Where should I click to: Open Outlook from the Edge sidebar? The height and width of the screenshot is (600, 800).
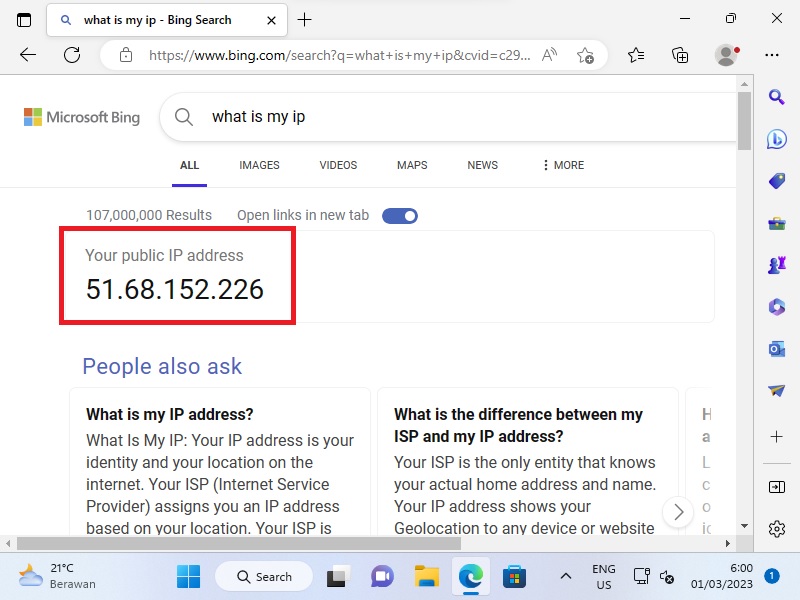tap(776, 349)
